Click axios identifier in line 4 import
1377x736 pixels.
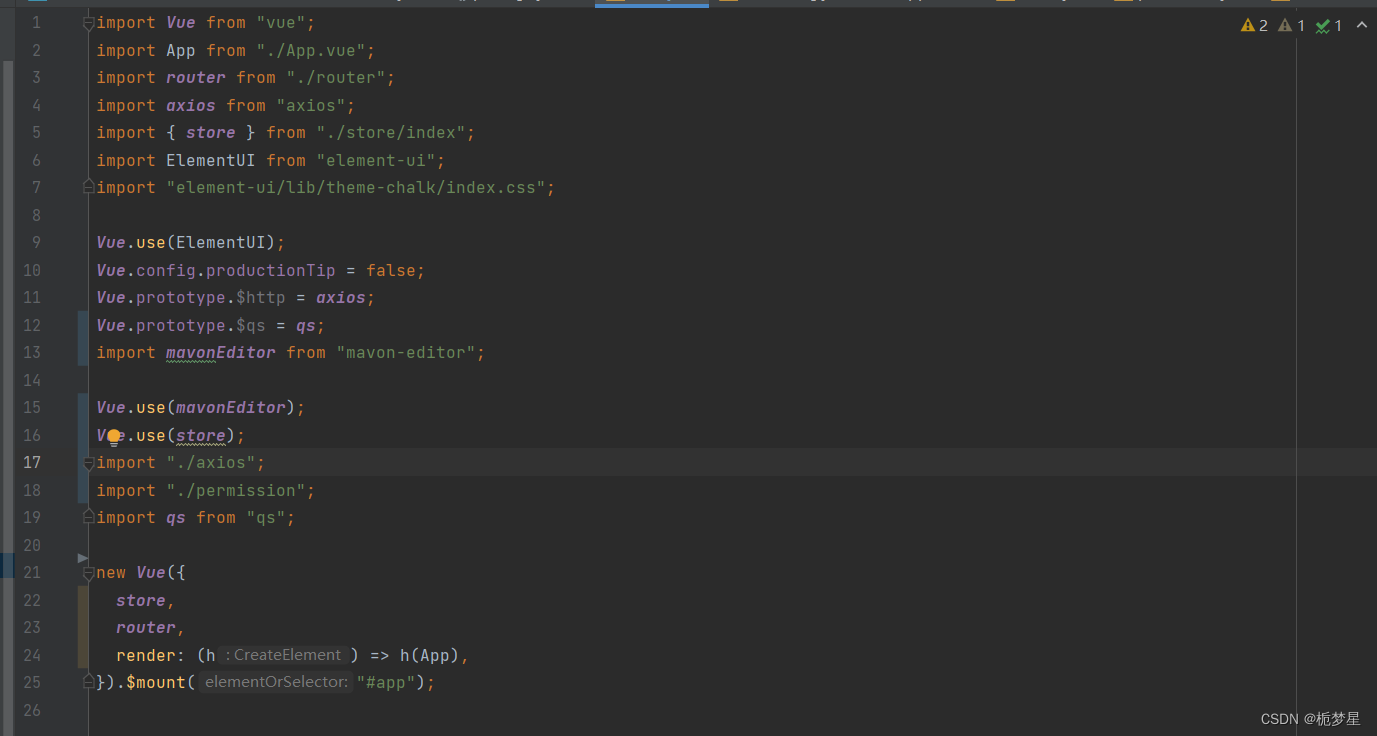click(191, 105)
